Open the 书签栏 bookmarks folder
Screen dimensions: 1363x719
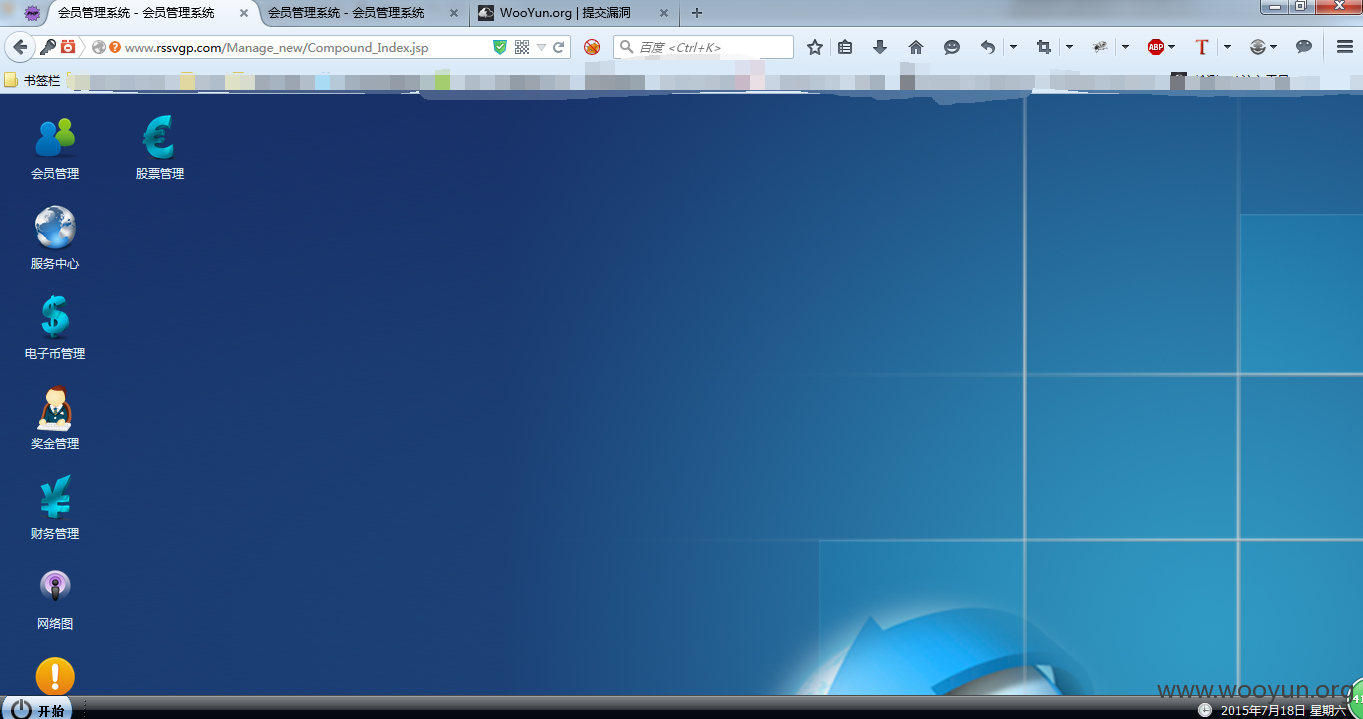[33, 80]
